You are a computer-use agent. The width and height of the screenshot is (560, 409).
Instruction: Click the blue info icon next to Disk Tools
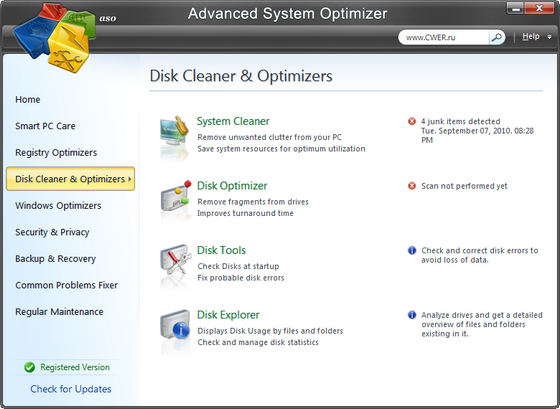tap(412, 250)
